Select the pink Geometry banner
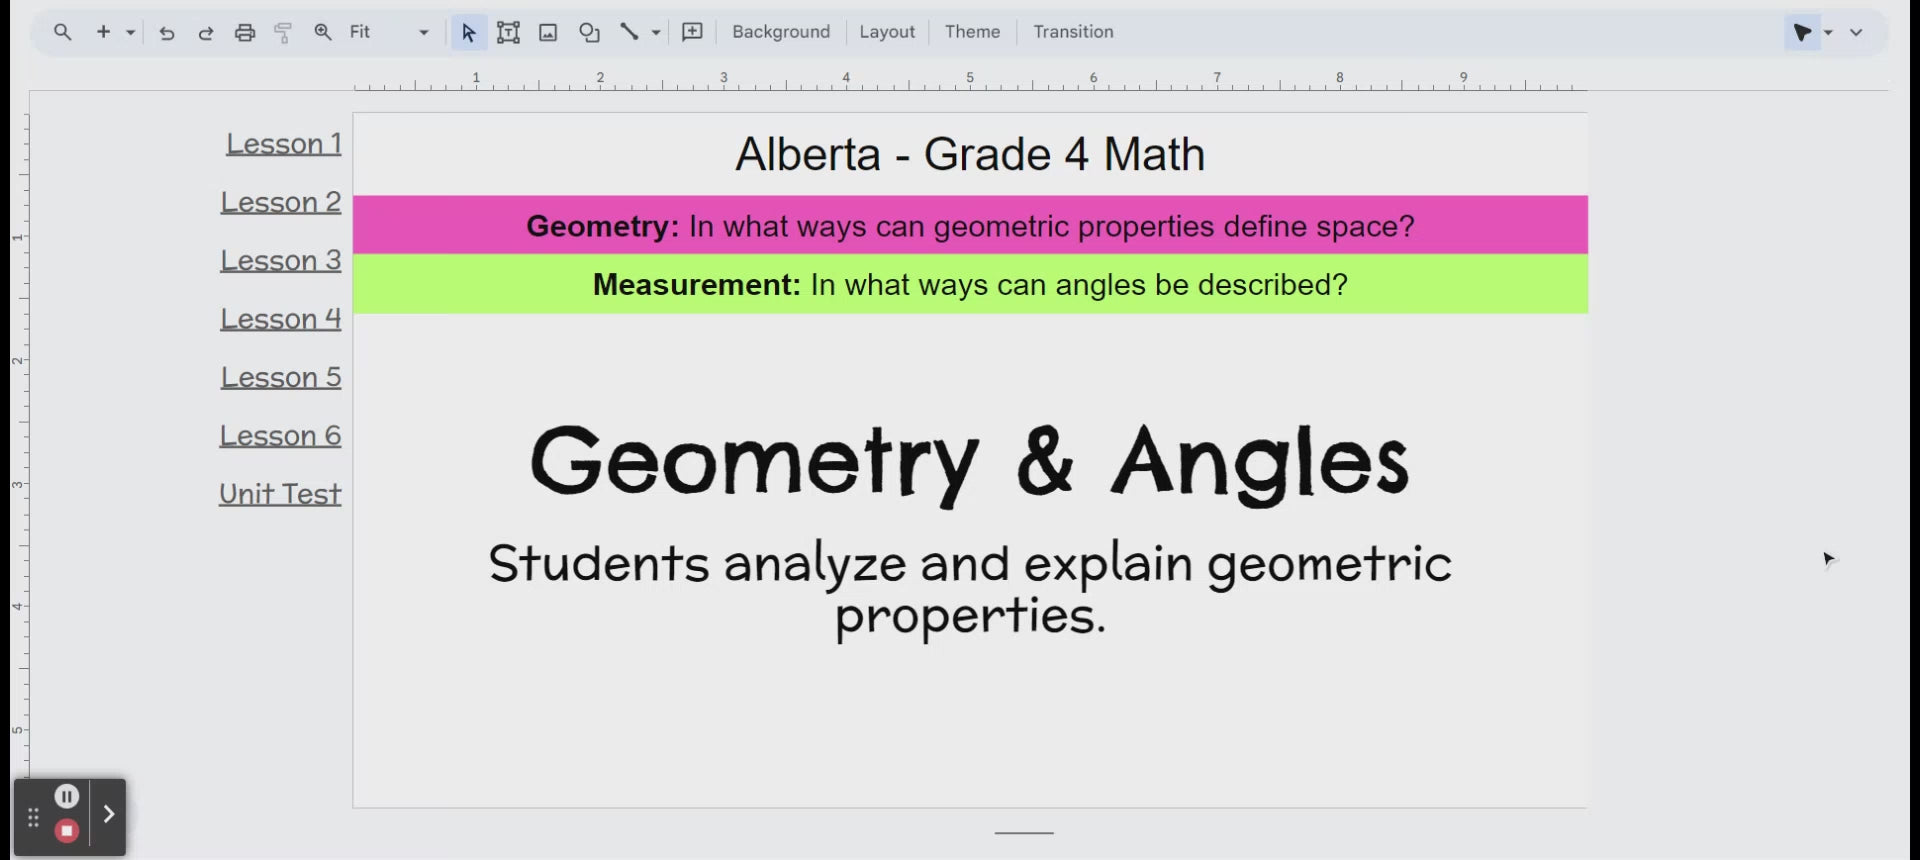The height and width of the screenshot is (860, 1920). (970, 226)
